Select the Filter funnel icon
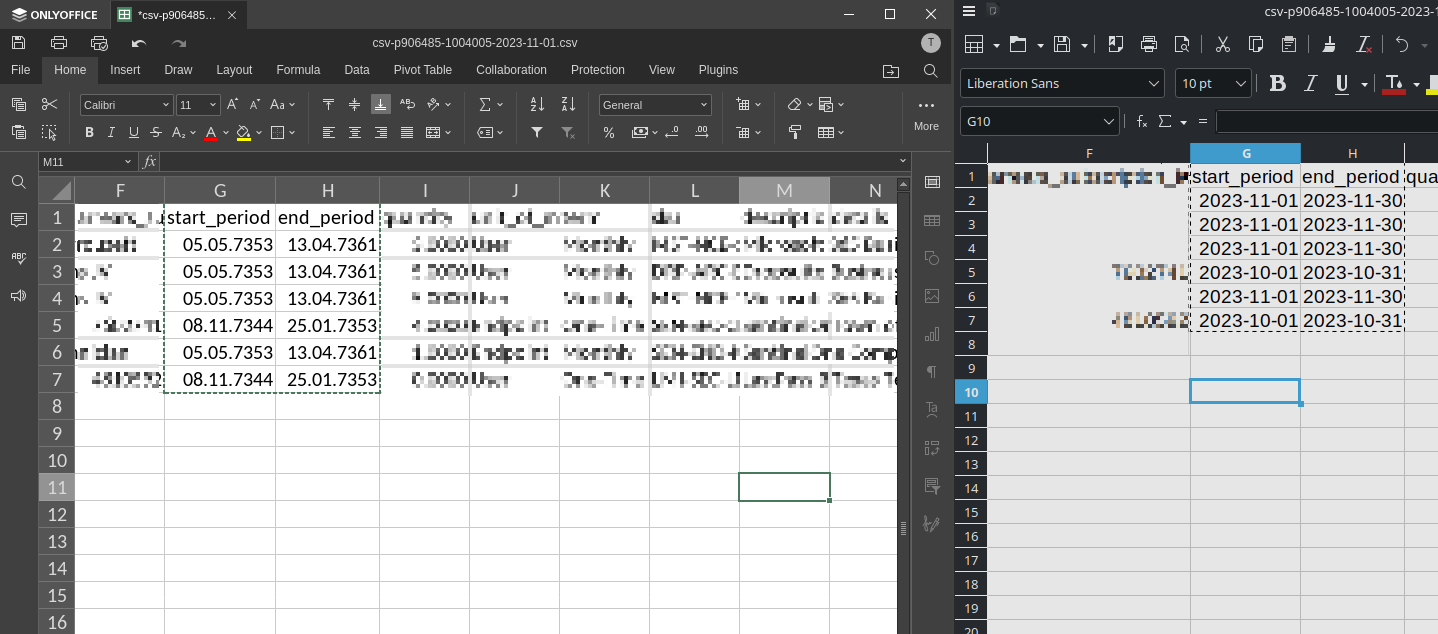1438x634 pixels. pos(537,132)
